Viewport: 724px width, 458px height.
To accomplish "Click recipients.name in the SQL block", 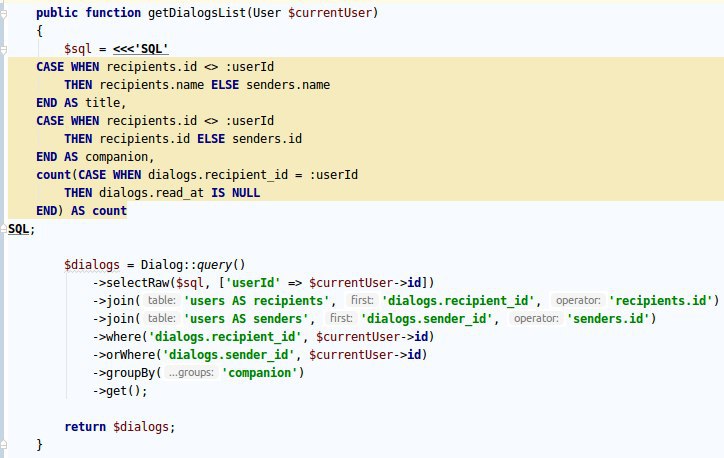I will click(151, 85).
